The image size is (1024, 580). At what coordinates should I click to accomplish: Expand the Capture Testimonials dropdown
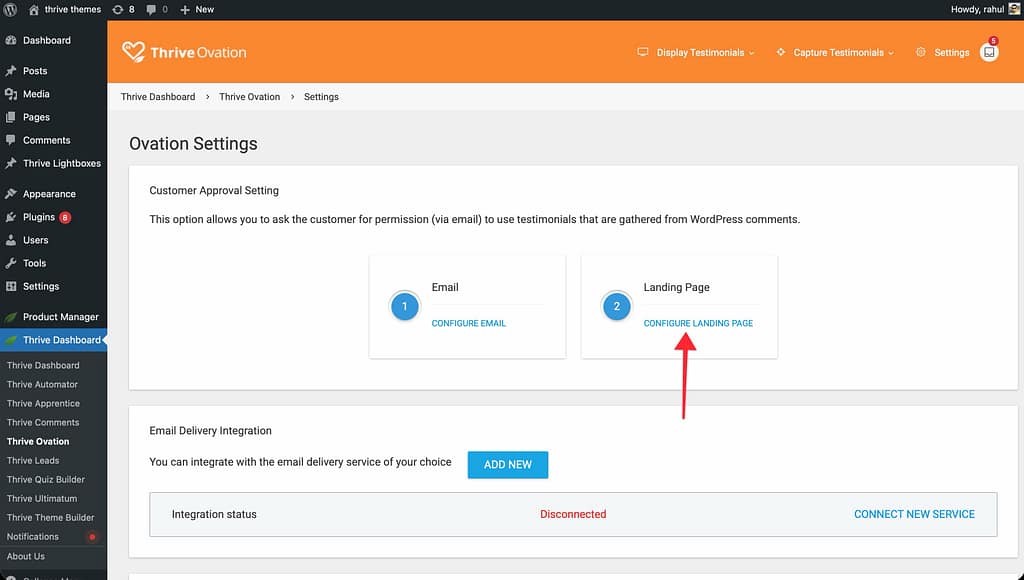tap(834, 53)
